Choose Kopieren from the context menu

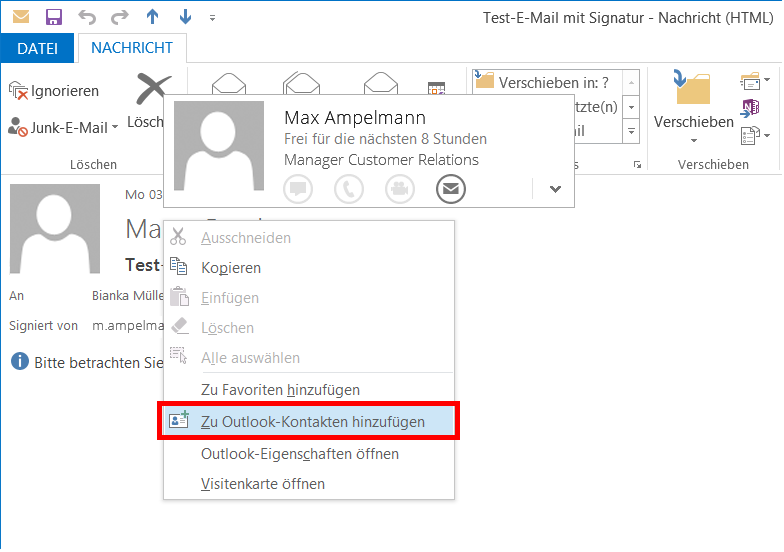(x=309, y=268)
